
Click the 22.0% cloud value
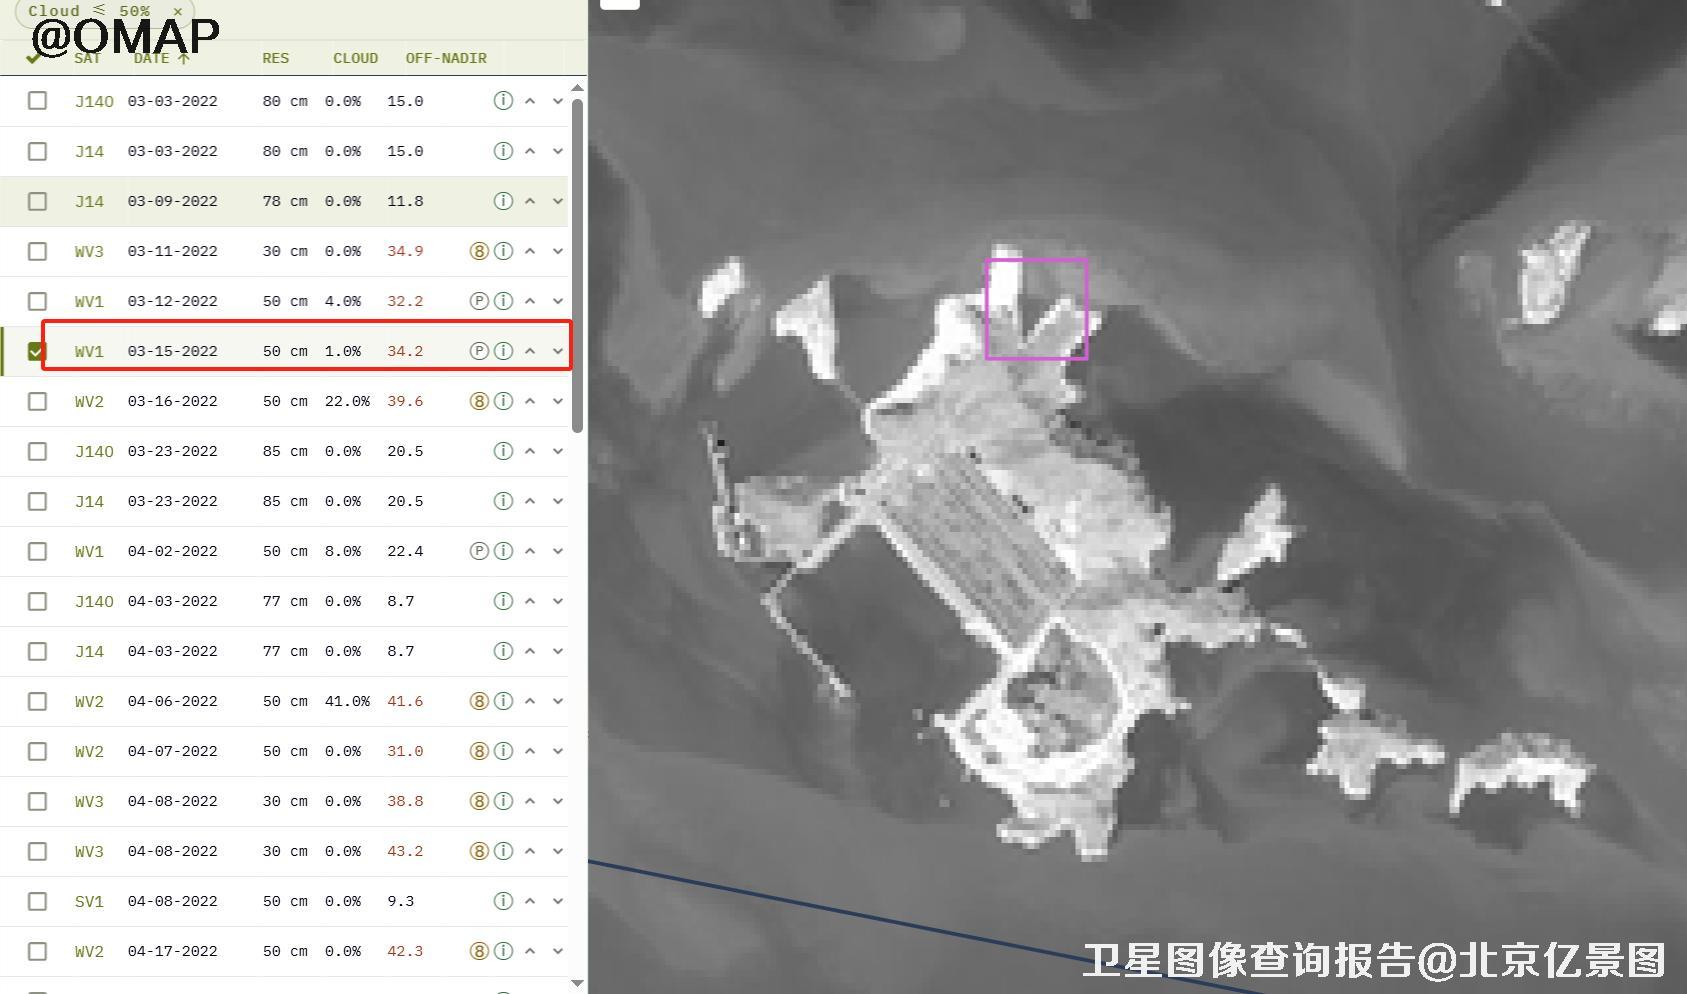coord(347,401)
